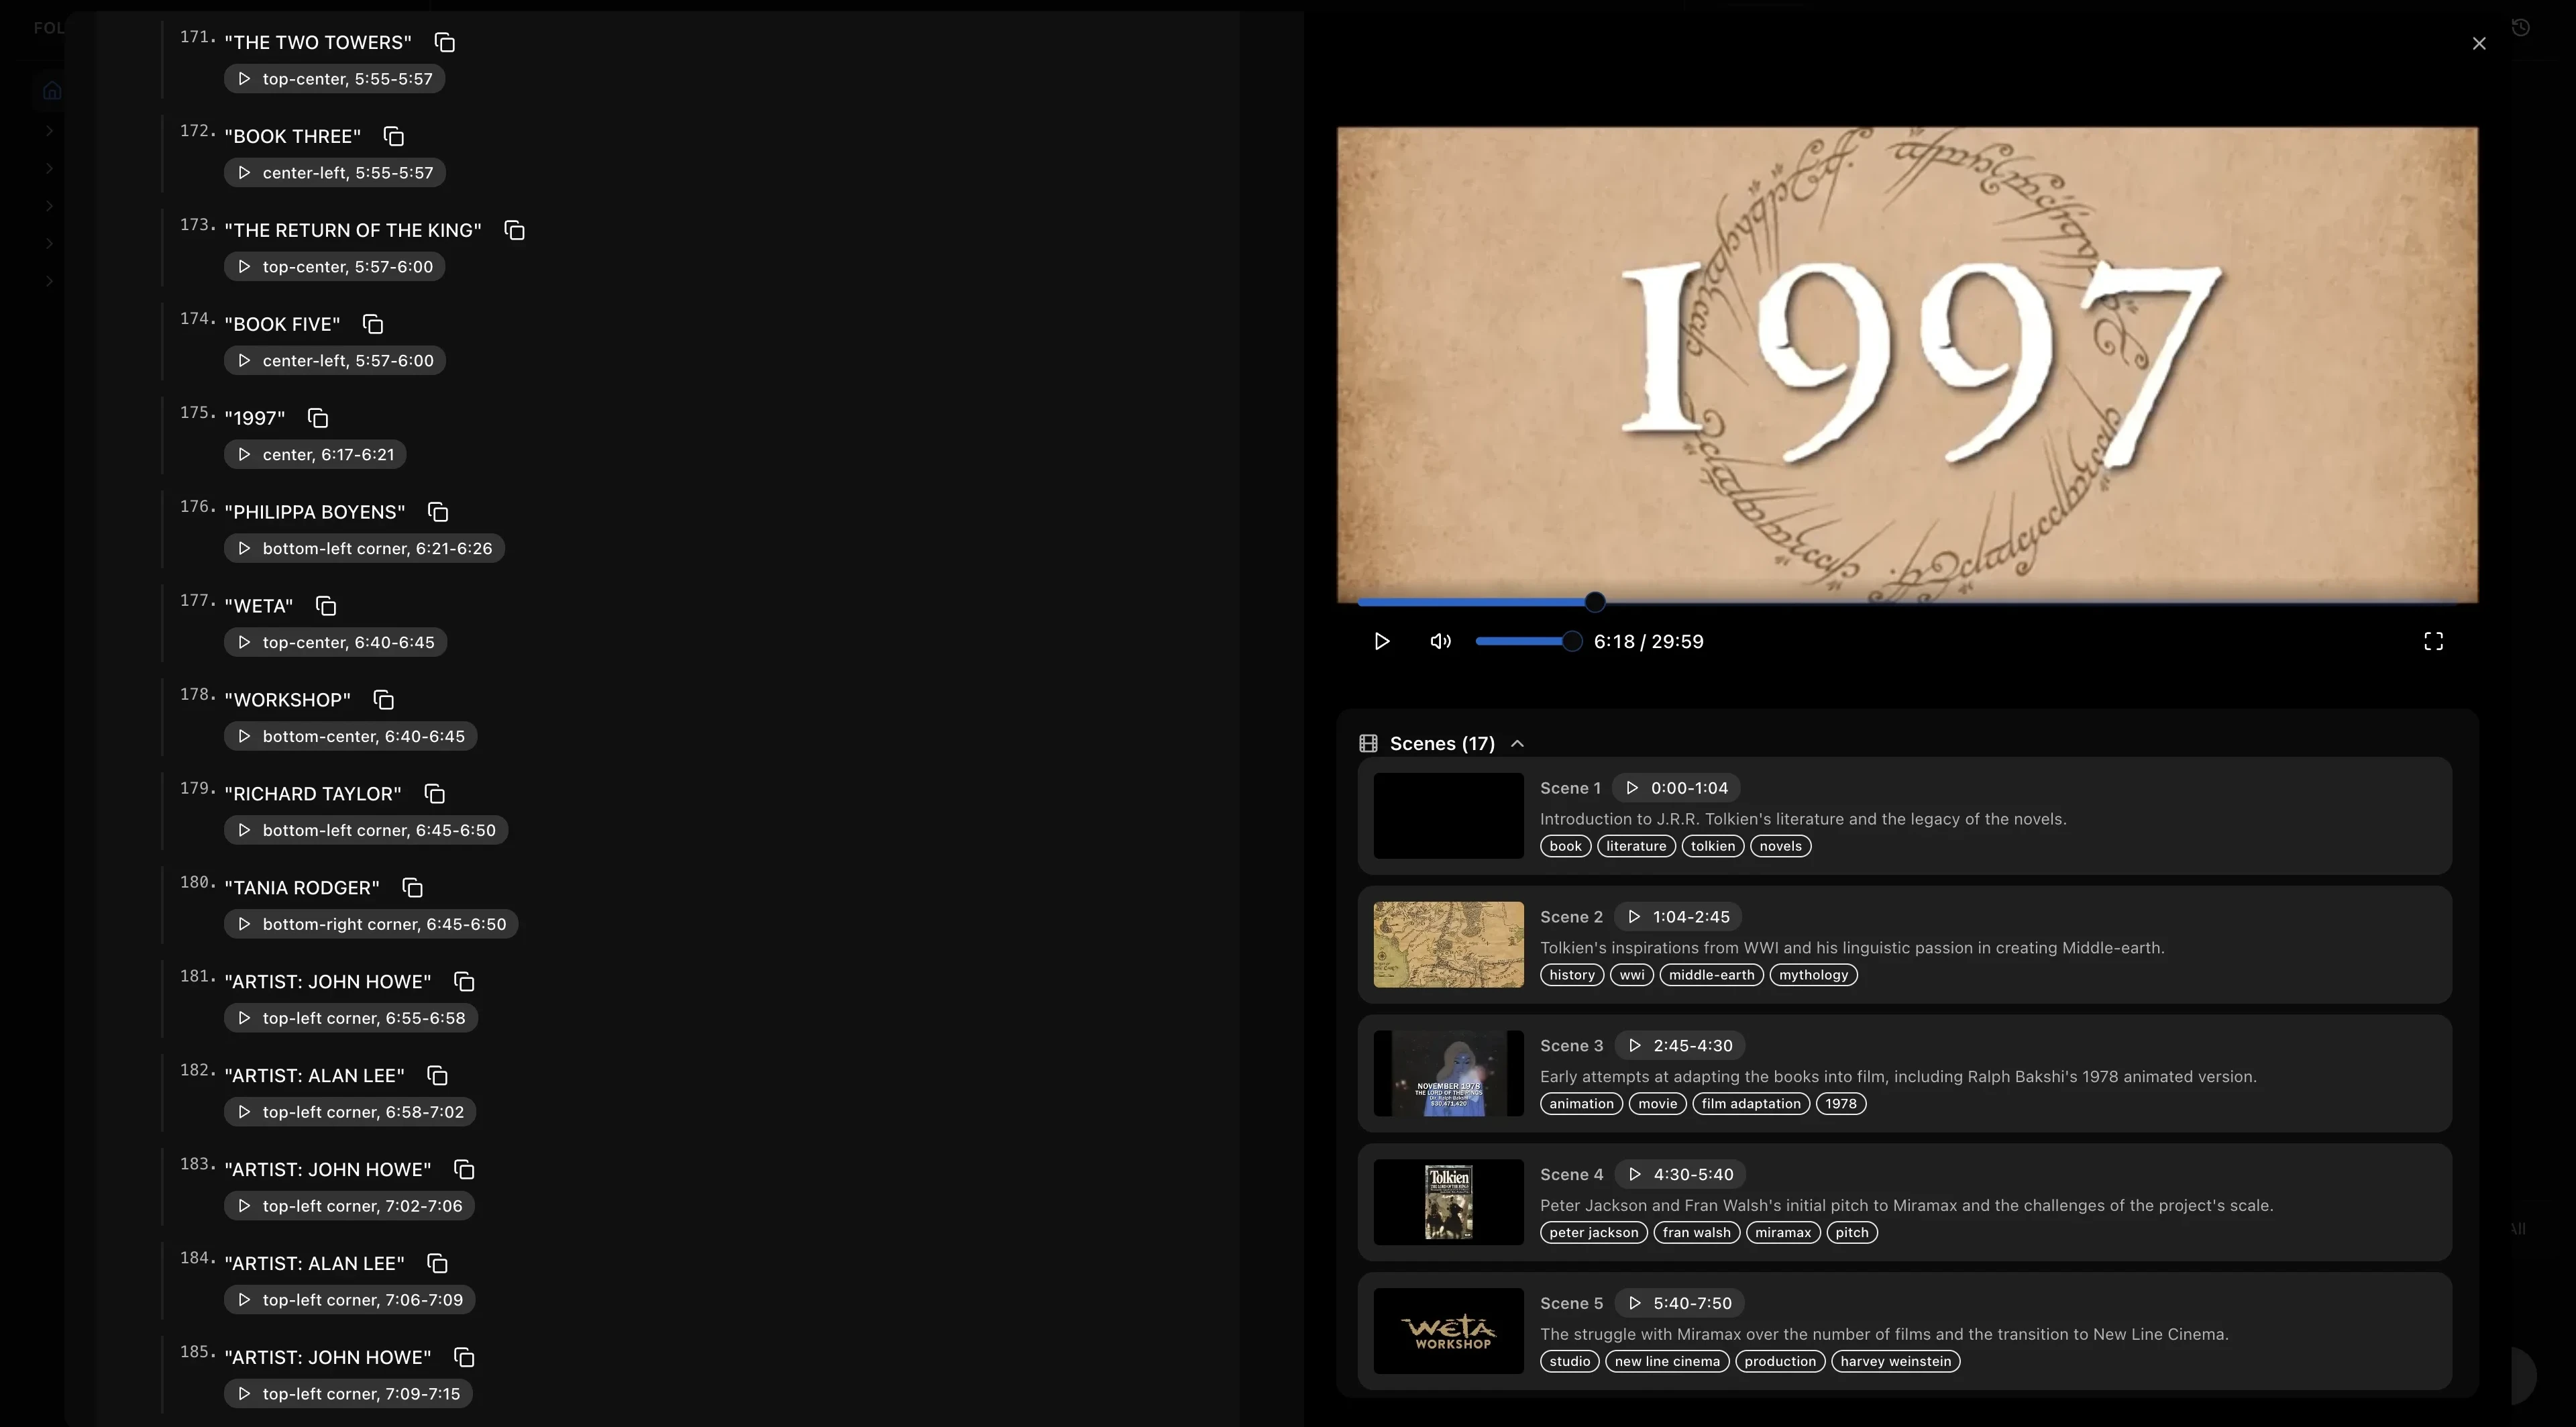This screenshot has width=2576, height=1427.
Task: Play the "BOOK FIVE" text occurrence
Action: 245,360
